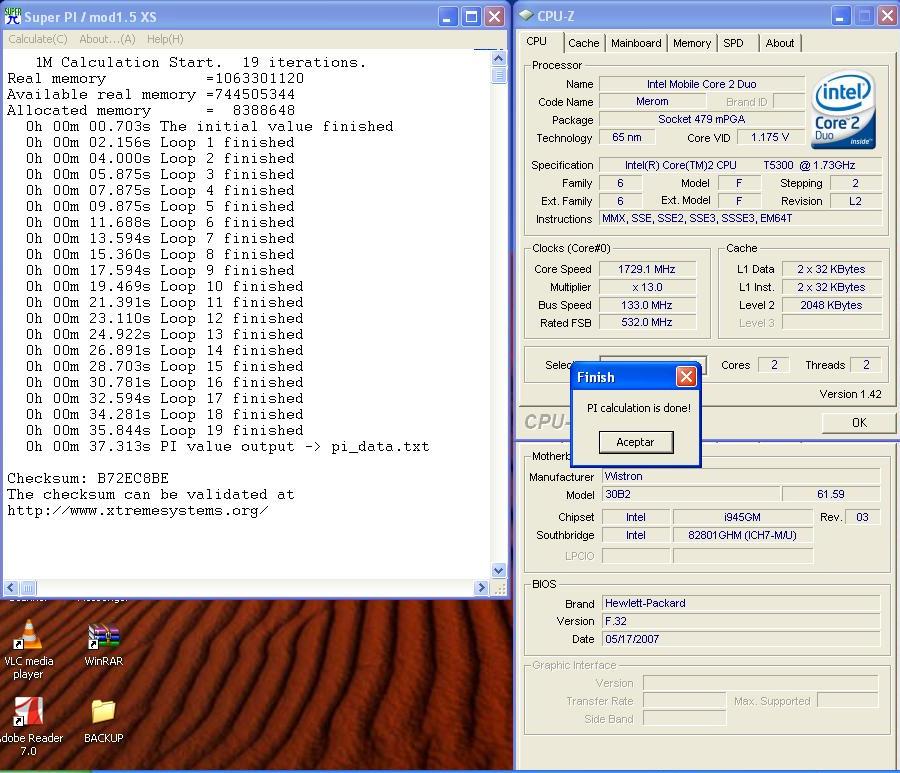Screen dimensions: 900x773
Task: Minimize the Super PI window
Action: point(448,17)
